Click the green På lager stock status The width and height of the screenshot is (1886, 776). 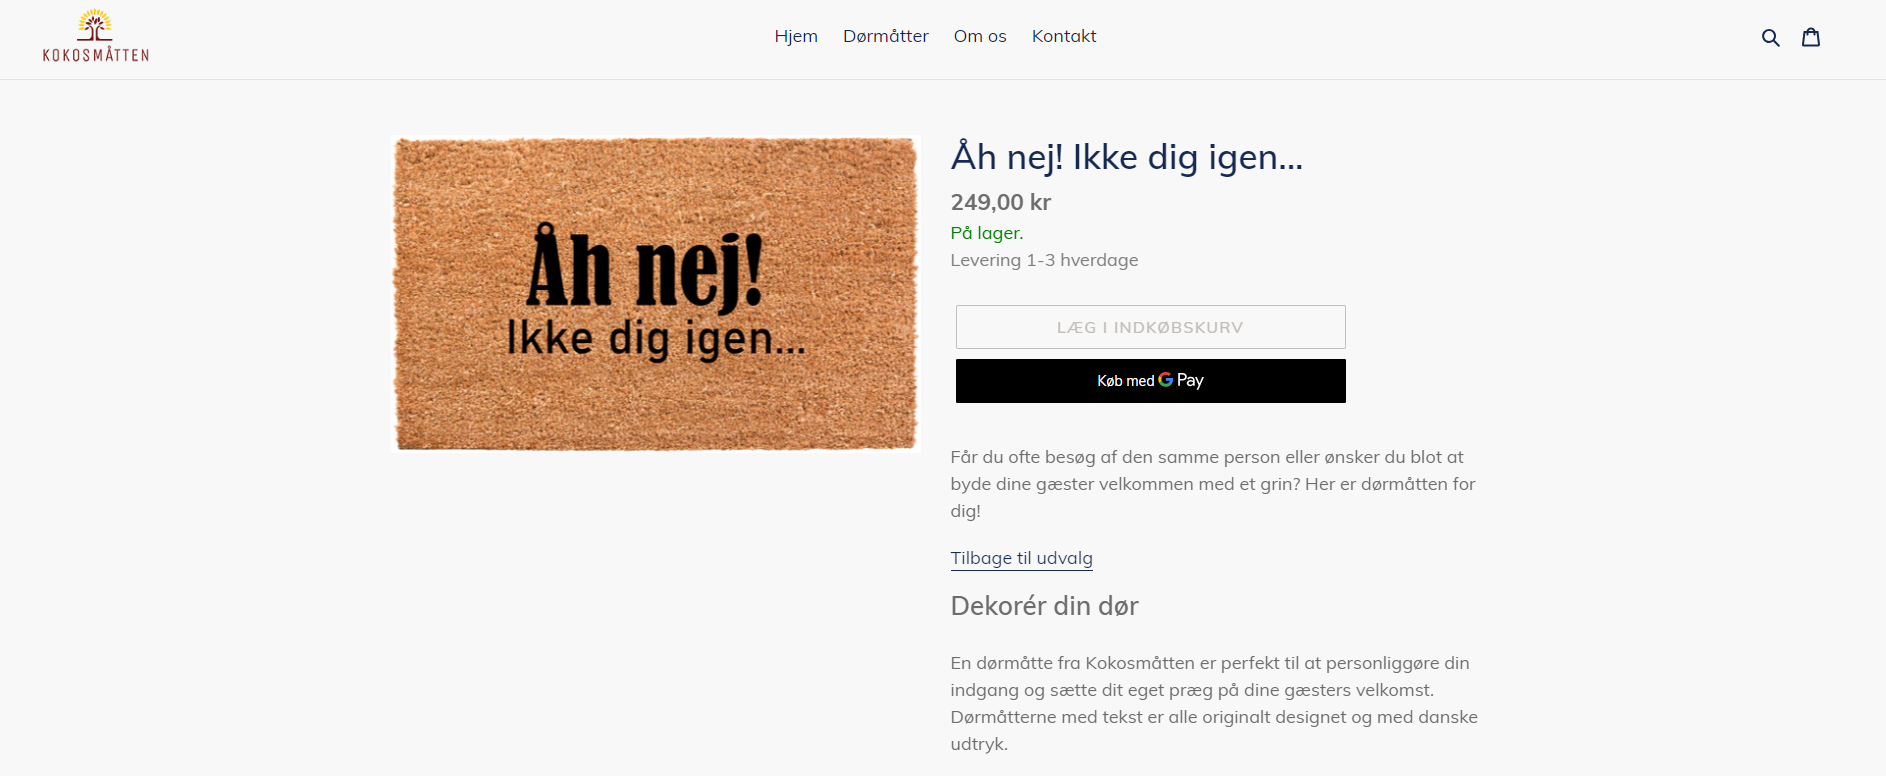986,233
